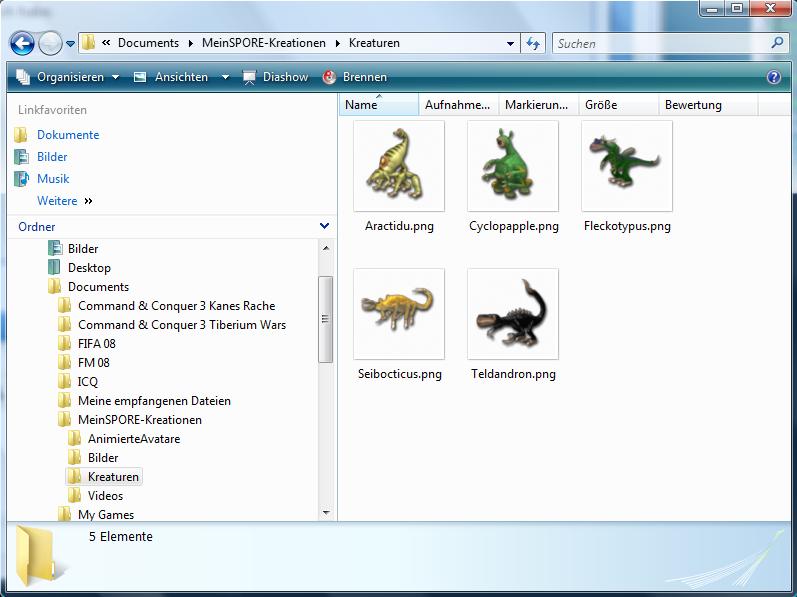Select Aractidu.png creature thumbnail
Screen dimensions: 797x597
pos(399,166)
